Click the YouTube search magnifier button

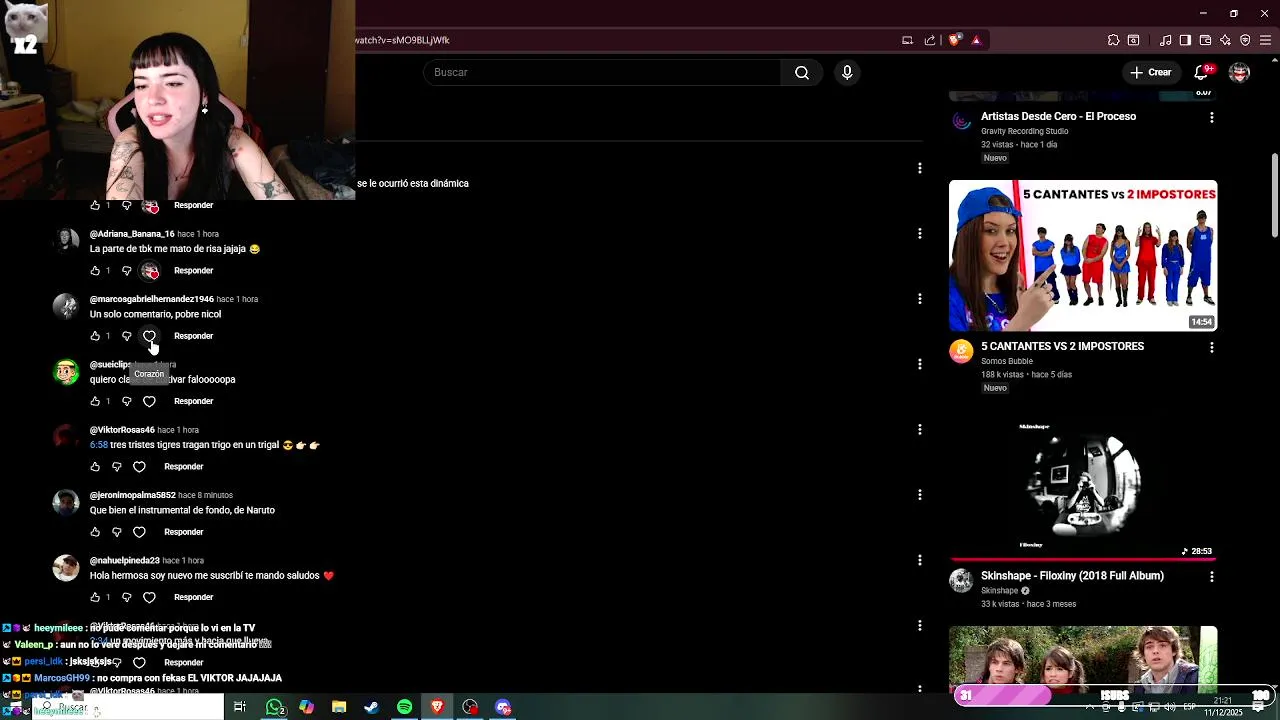click(x=802, y=72)
